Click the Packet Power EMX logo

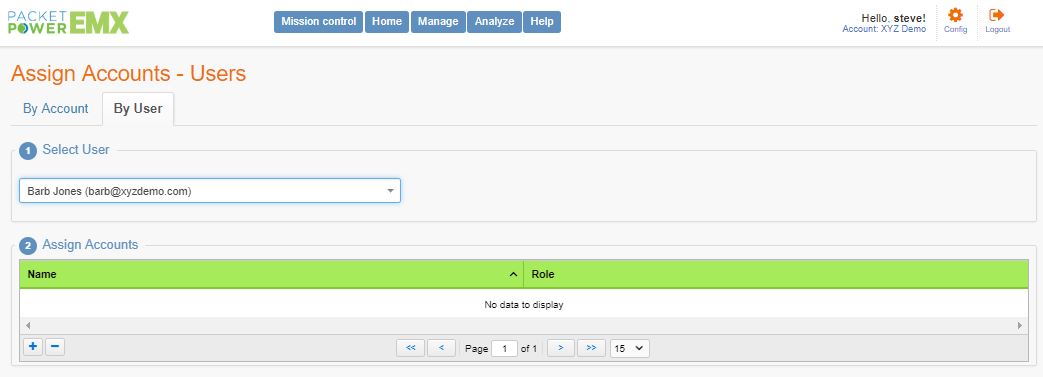(x=68, y=23)
